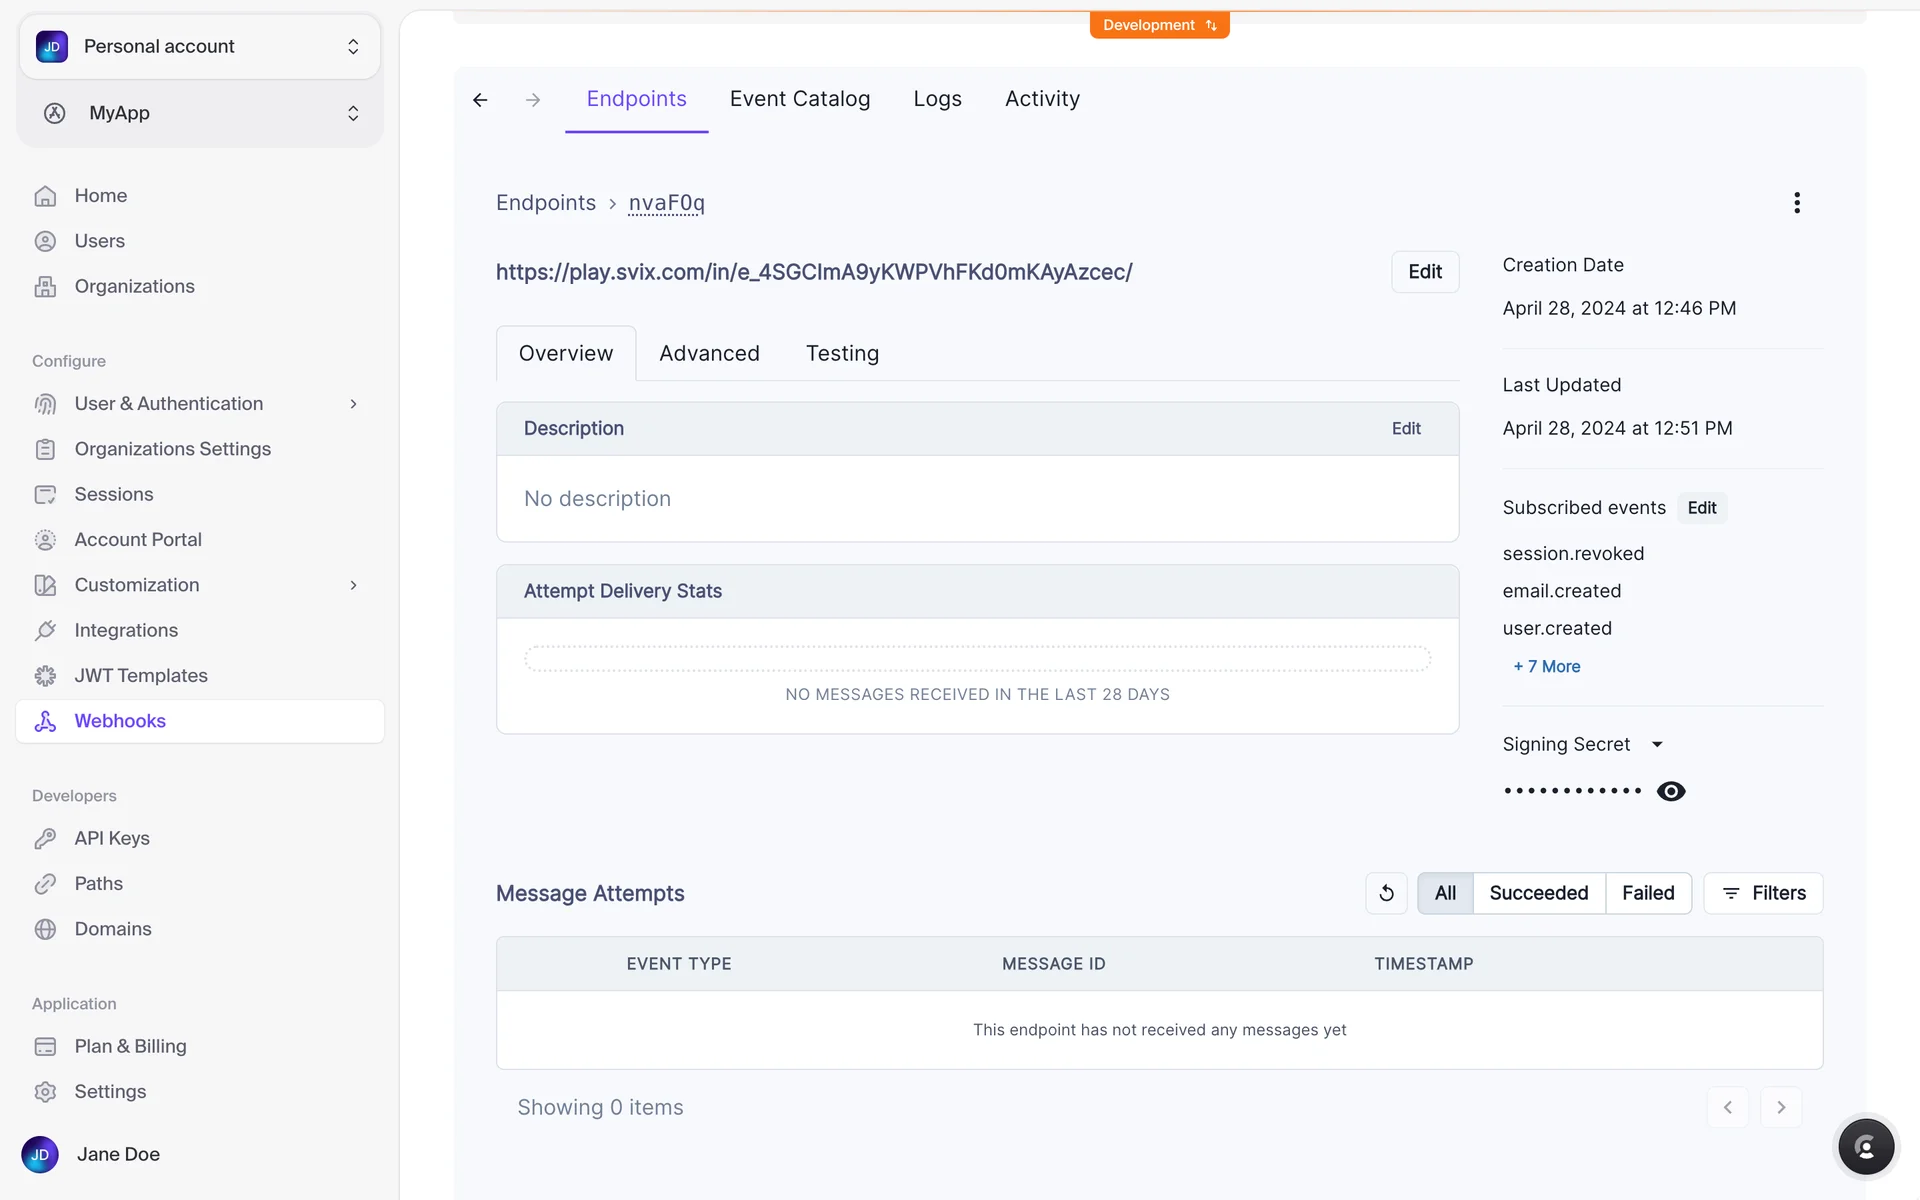Edit the endpoint URL
Screen dimensions: 1920x1200
pyautogui.click(x=1424, y=272)
